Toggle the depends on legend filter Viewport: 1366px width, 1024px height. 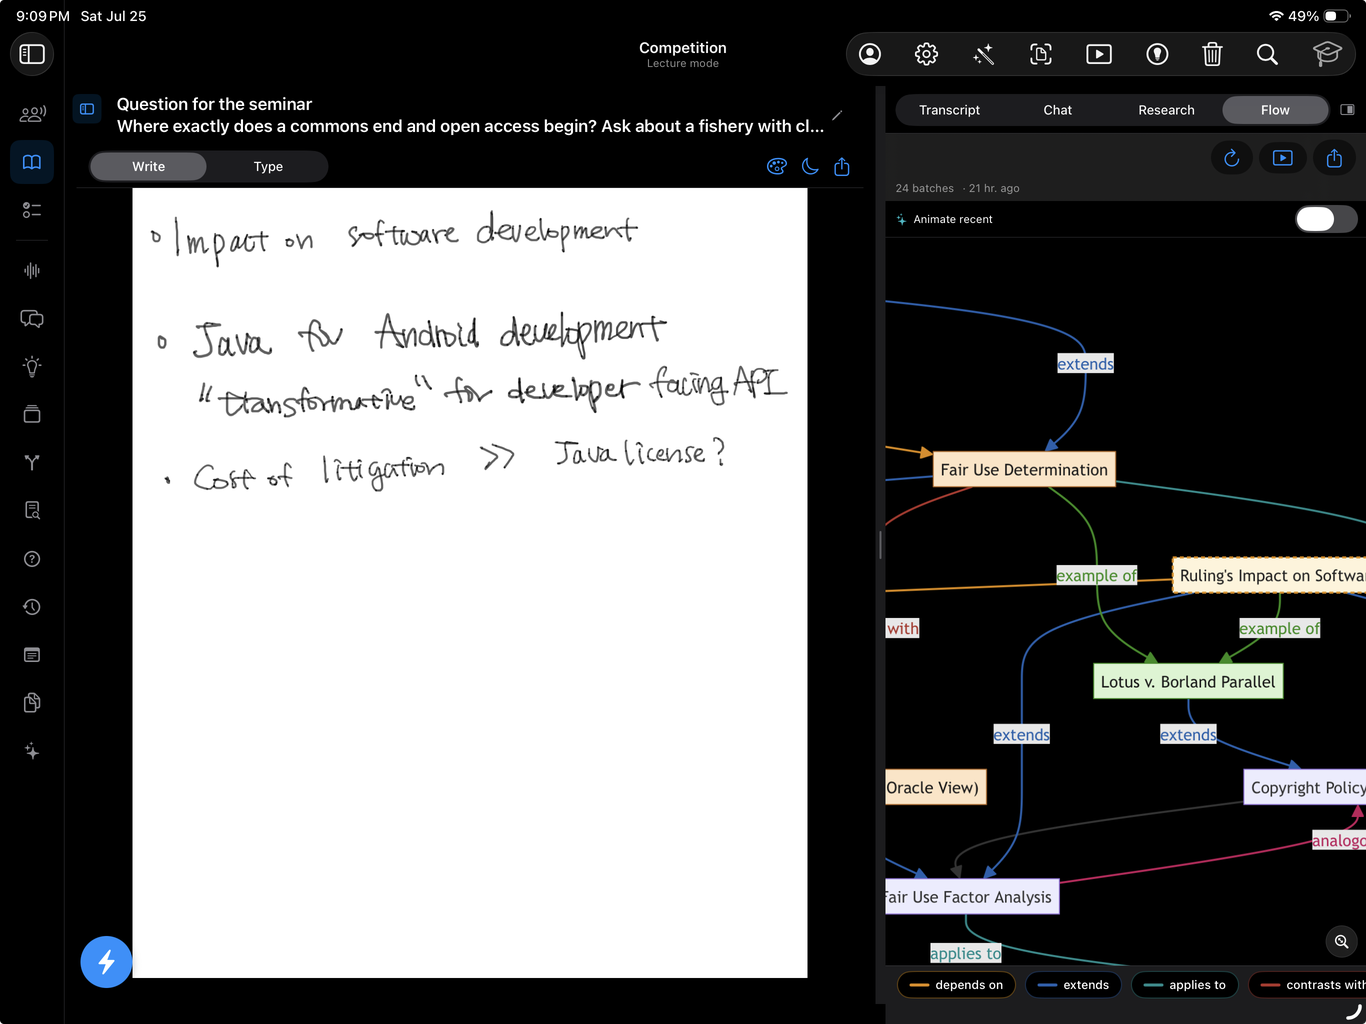point(957,985)
